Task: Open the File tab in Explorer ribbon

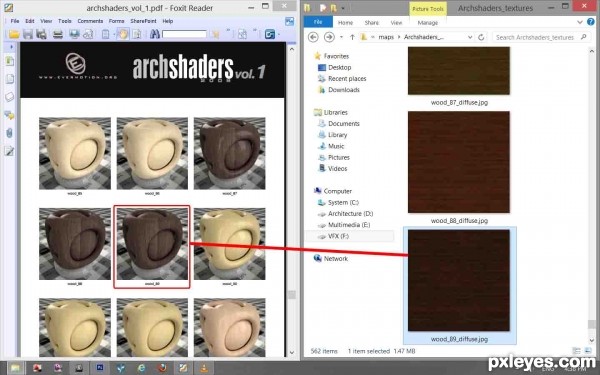Action: (318, 22)
